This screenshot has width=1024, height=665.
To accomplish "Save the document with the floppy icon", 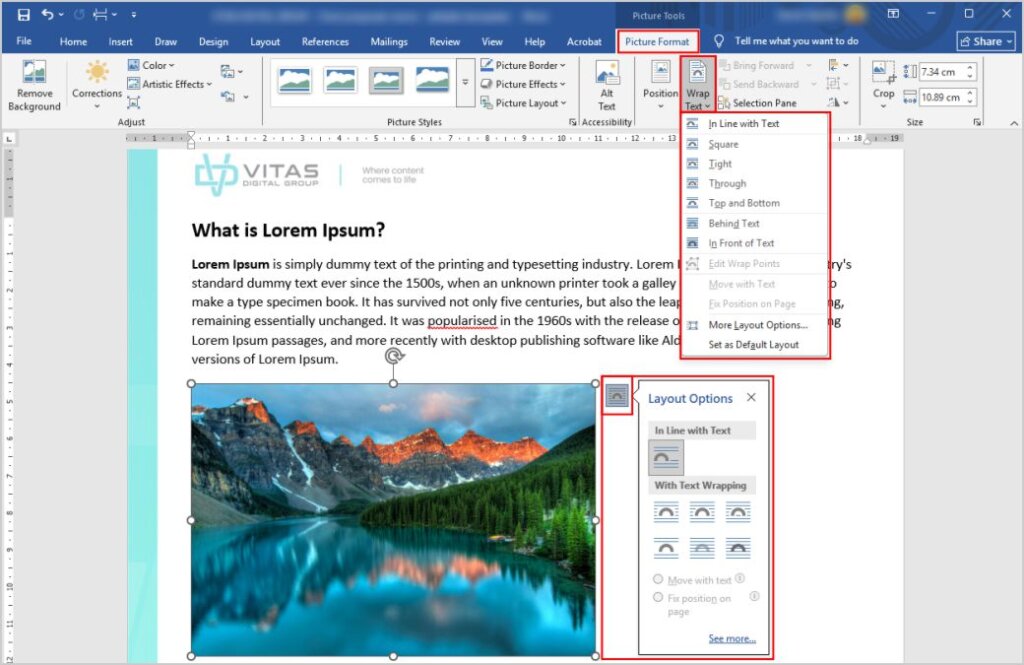I will [x=24, y=14].
